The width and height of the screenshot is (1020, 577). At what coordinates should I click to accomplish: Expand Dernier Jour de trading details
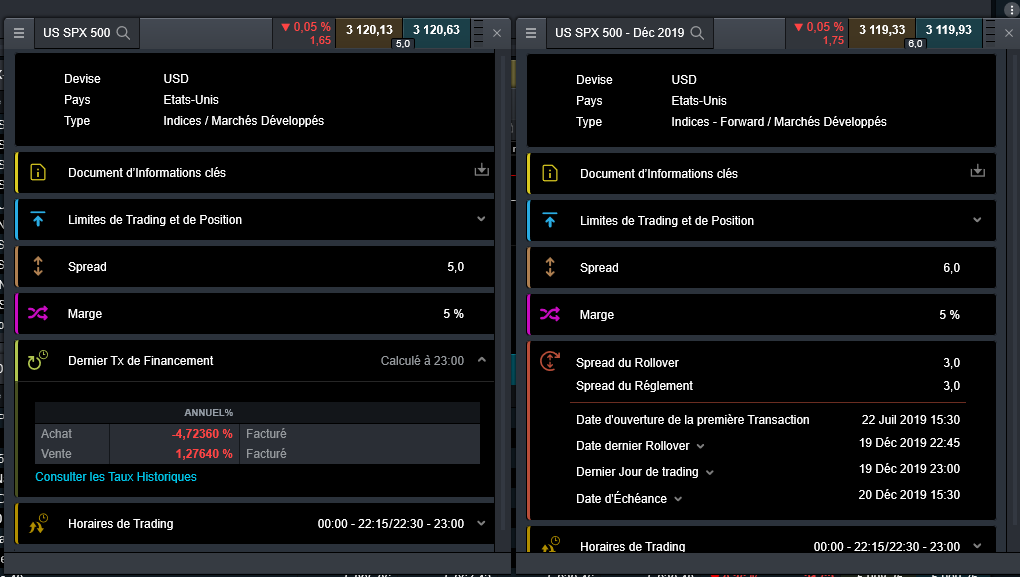click(710, 473)
